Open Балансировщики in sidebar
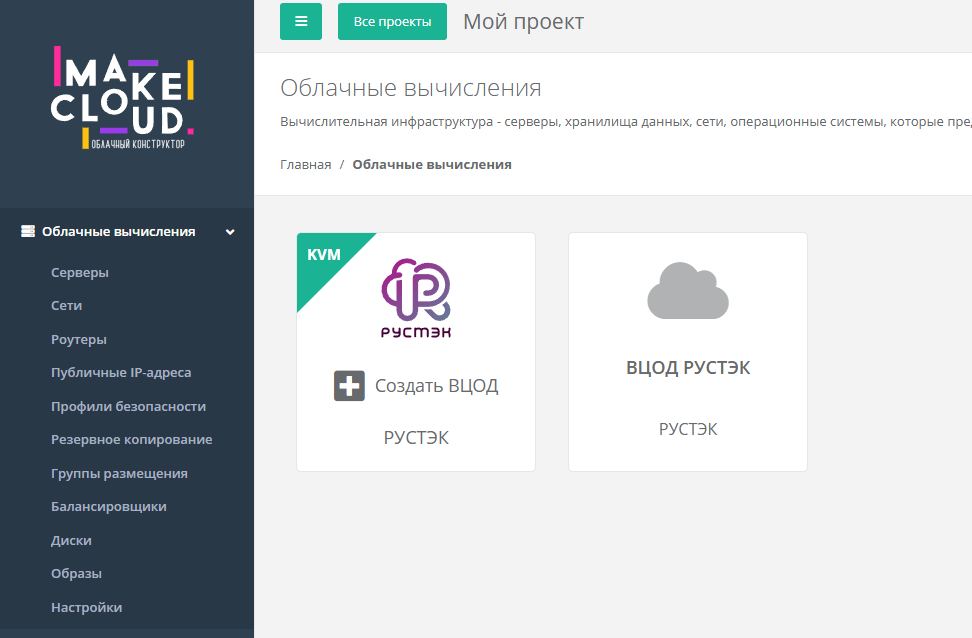972x638 pixels. point(108,507)
